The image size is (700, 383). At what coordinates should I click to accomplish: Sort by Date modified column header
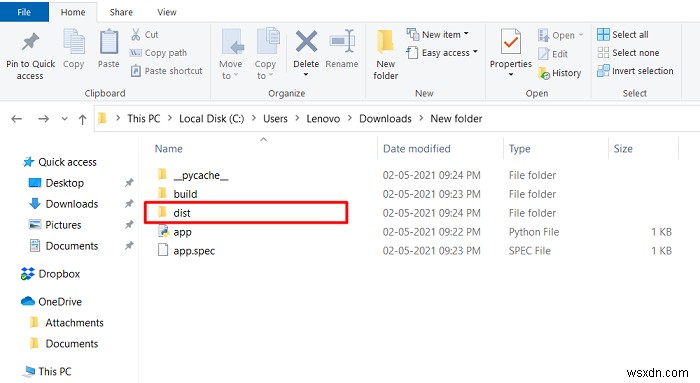click(x=417, y=149)
